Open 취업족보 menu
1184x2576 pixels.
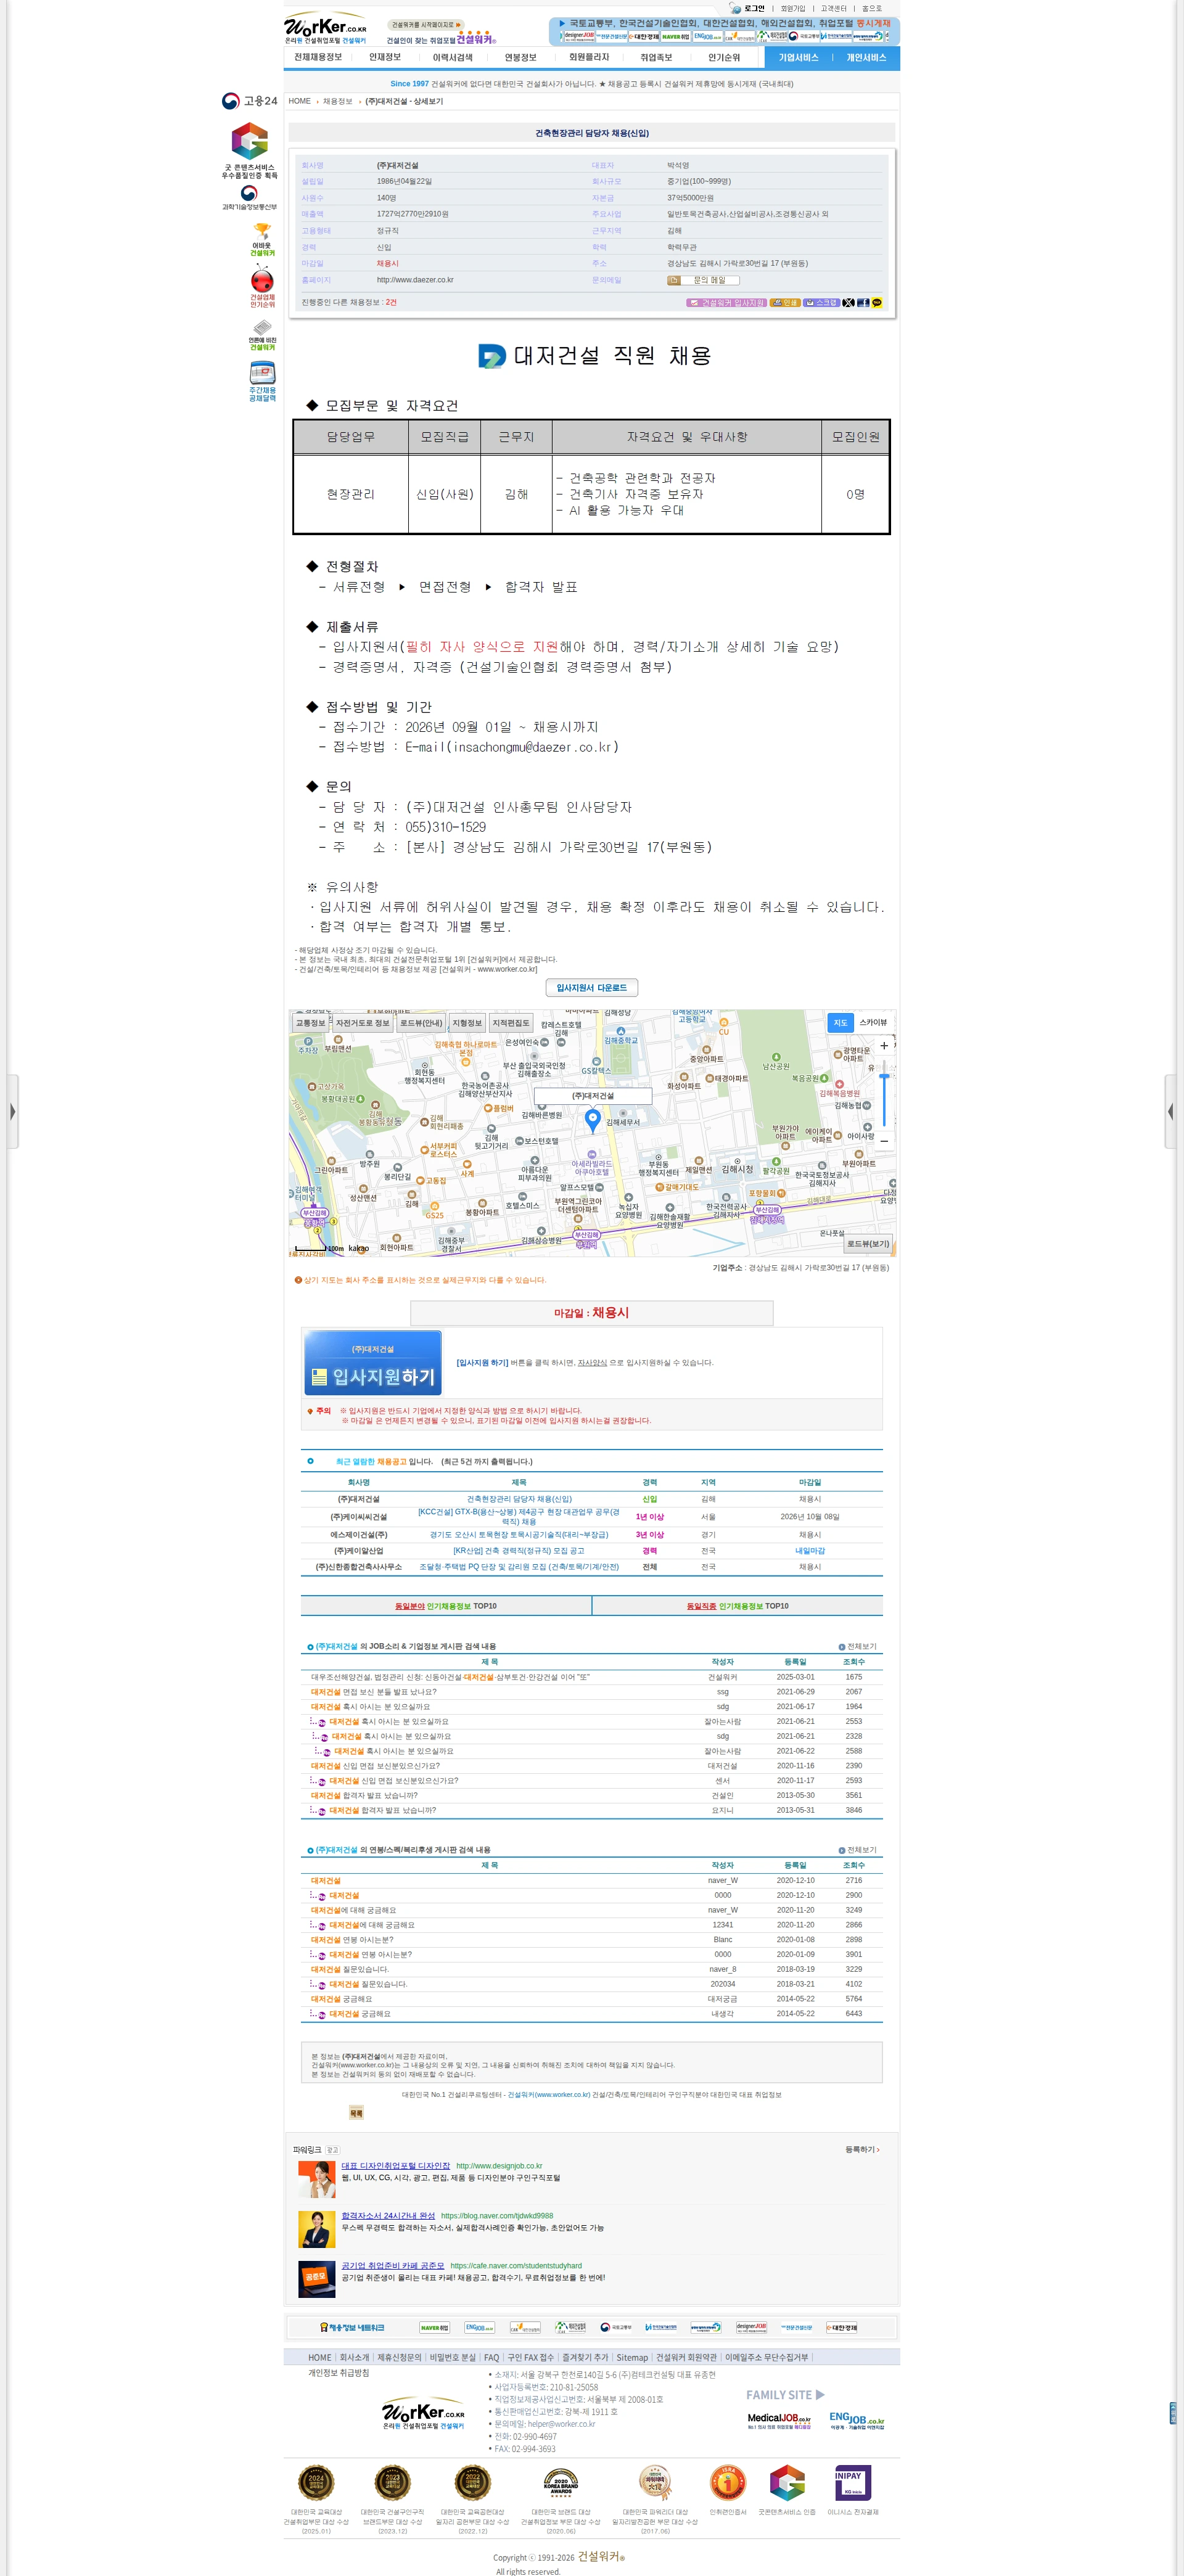click(657, 58)
